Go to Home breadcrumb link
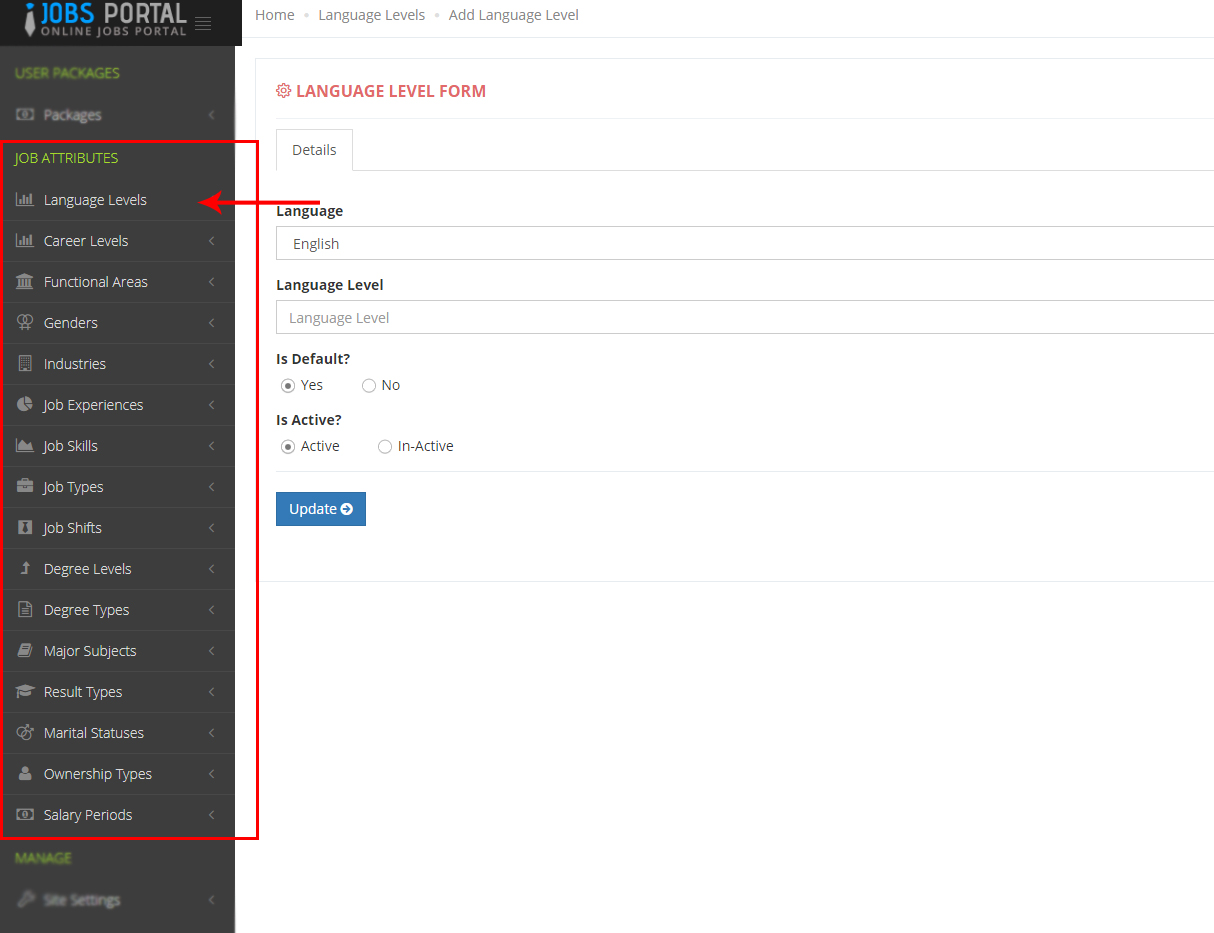This screenshot has width=1214, height=933. click(275, 15)
